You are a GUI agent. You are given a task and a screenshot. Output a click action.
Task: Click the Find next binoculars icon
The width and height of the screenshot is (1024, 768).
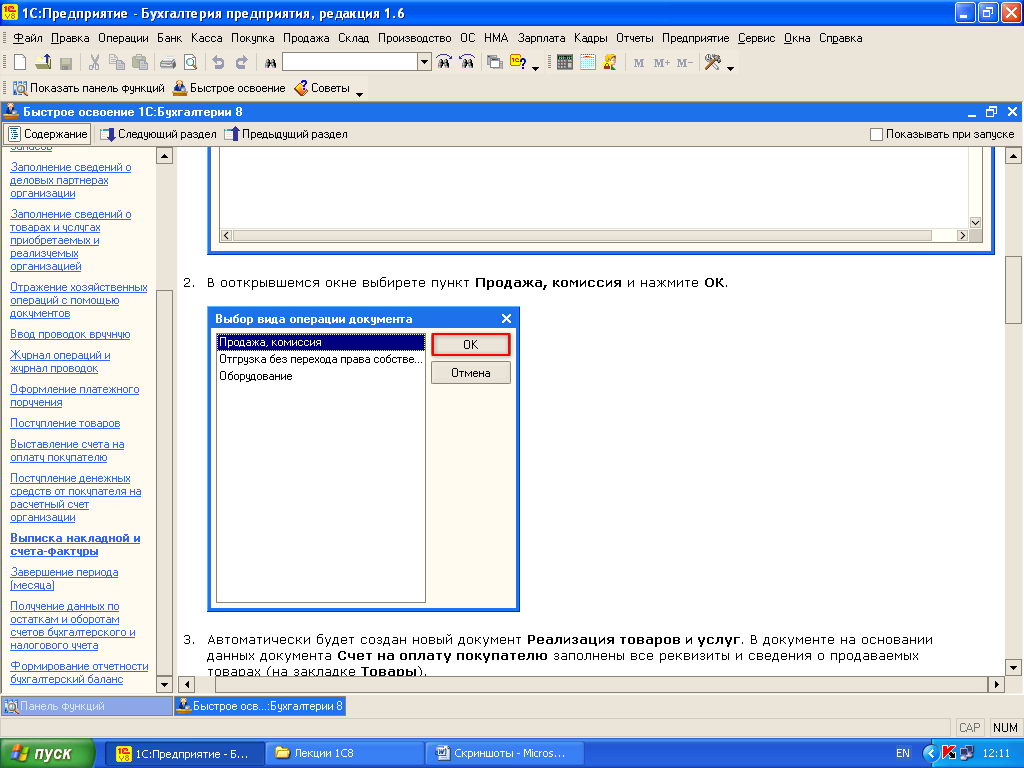click(x=444, y=63)
